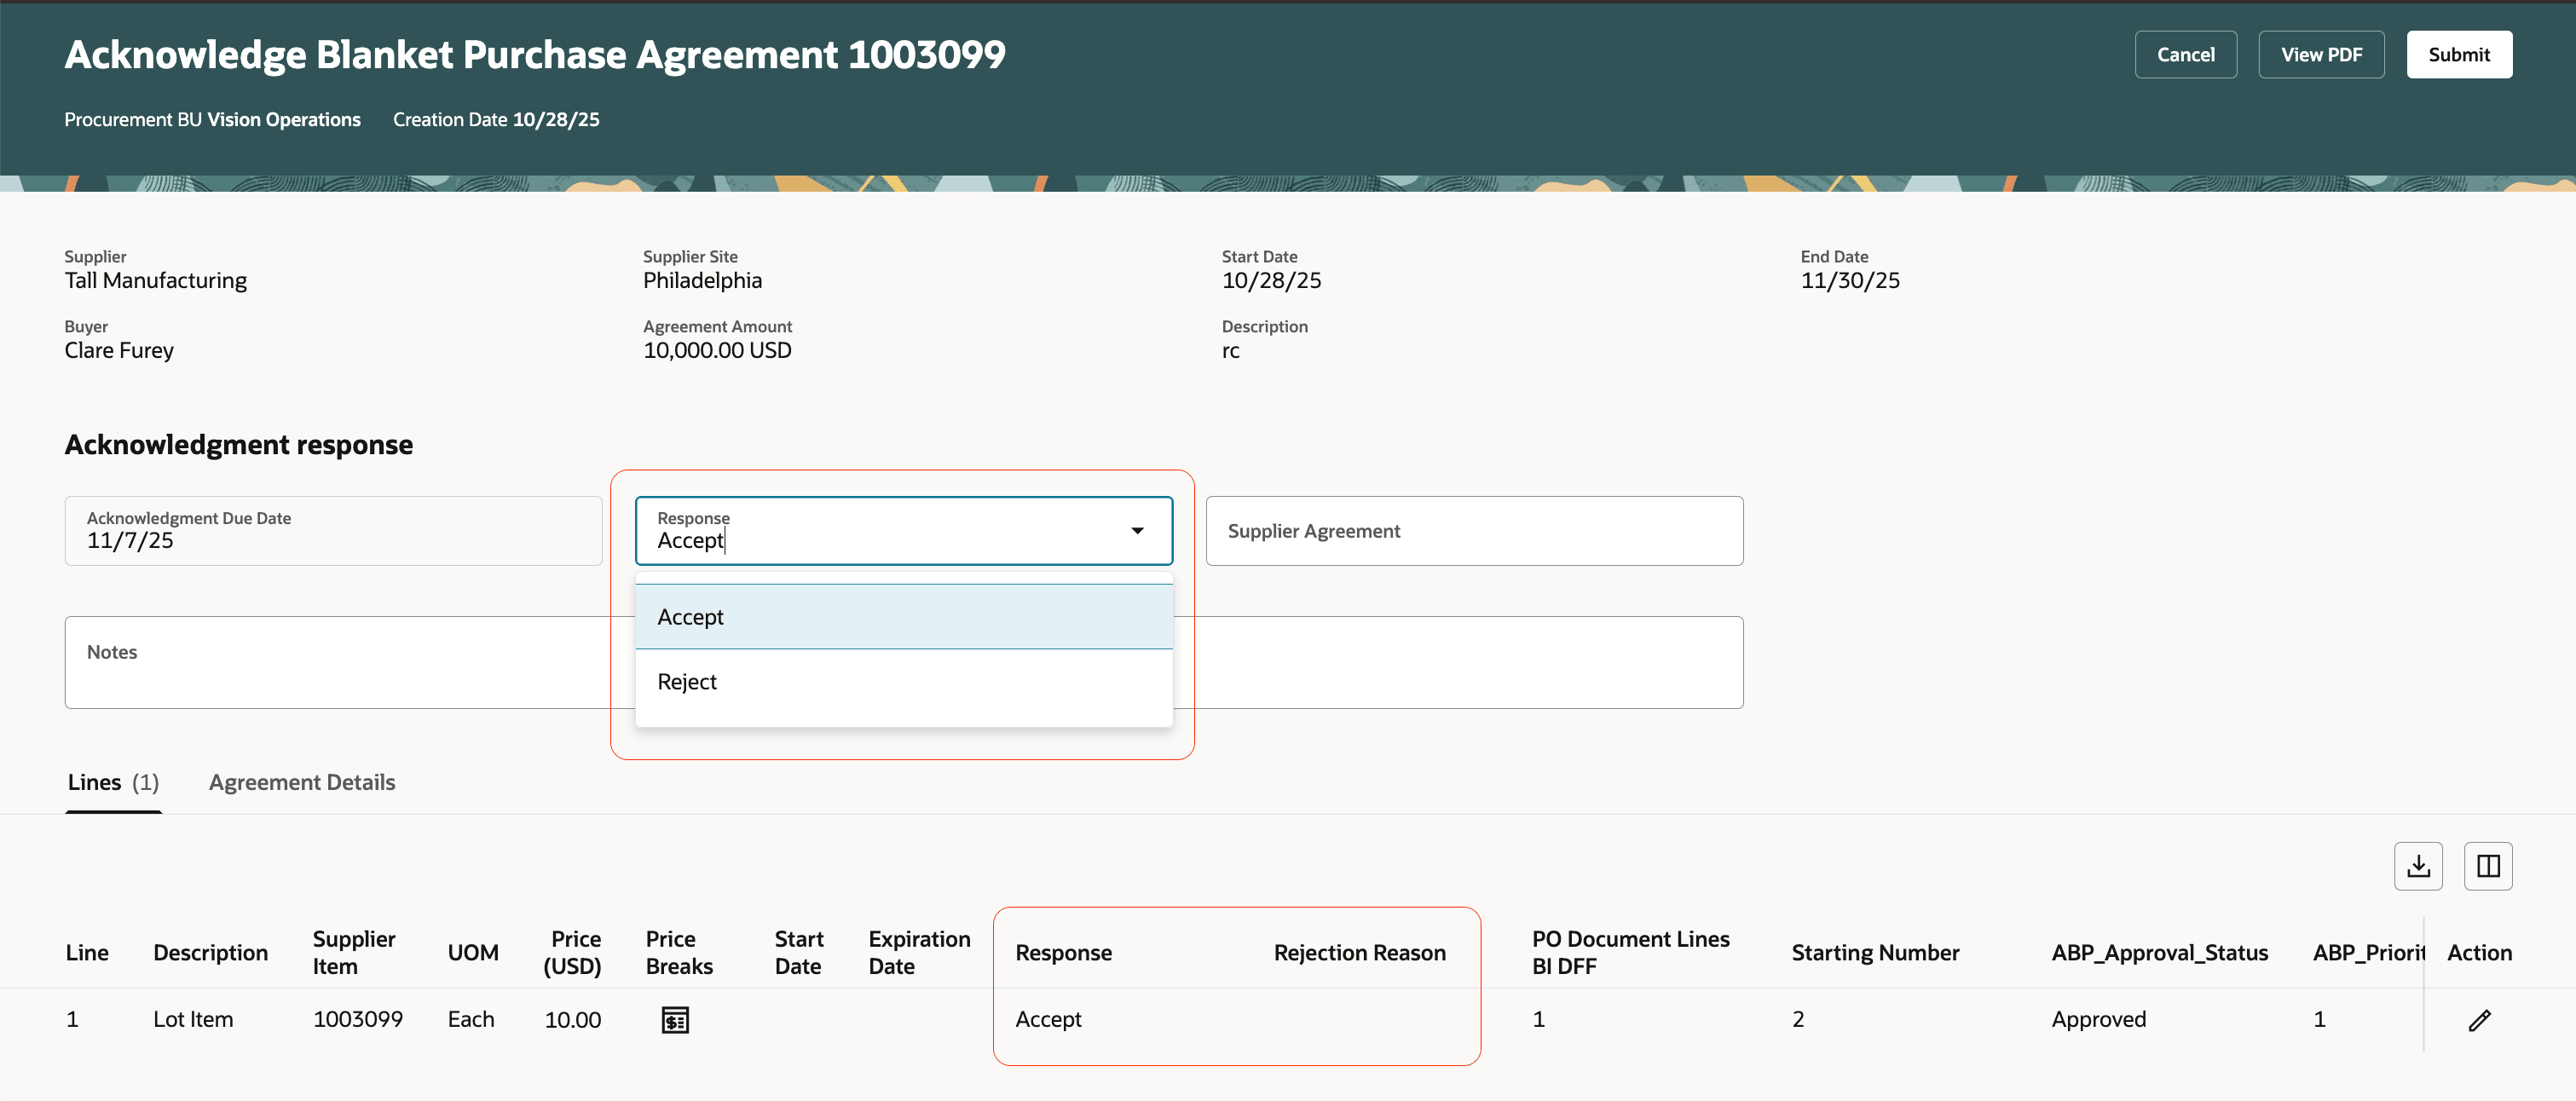Open the manage columns icon
This screenshot has width=2576, height=1101.
(x=2488, y=866)
